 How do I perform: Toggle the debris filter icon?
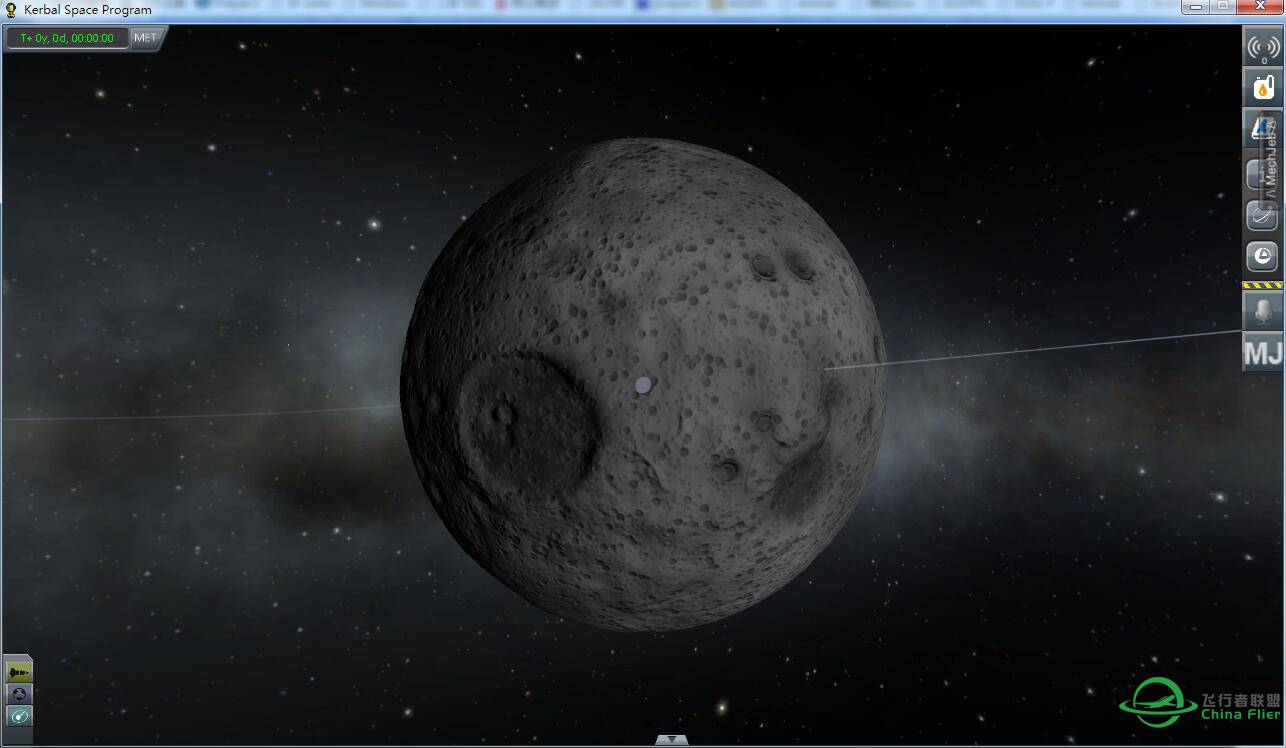(19, 694)
